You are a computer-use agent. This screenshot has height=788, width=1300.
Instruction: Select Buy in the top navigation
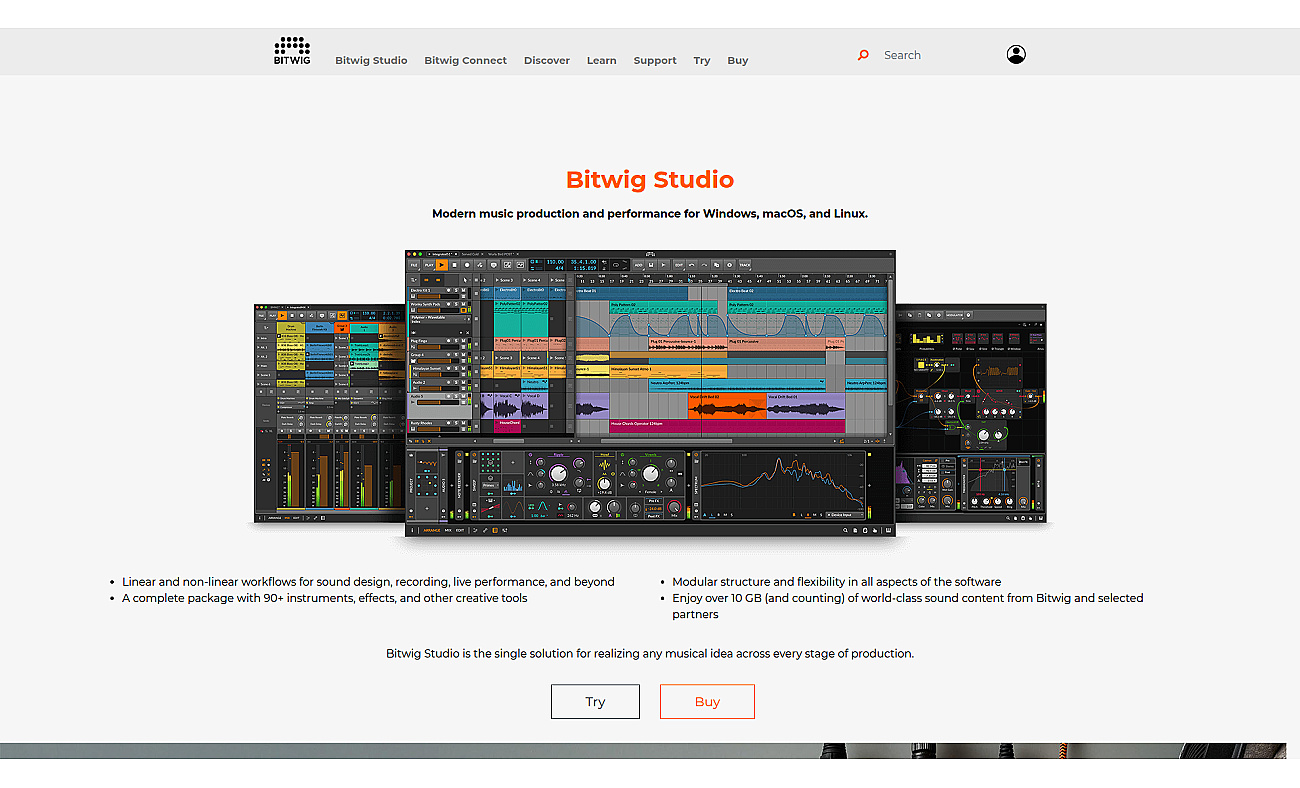click(738, 60)
